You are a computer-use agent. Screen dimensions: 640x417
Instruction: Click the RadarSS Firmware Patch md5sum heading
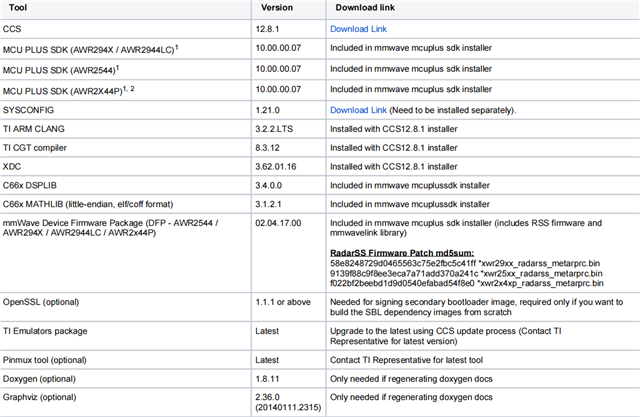click(x=402, y=253)
